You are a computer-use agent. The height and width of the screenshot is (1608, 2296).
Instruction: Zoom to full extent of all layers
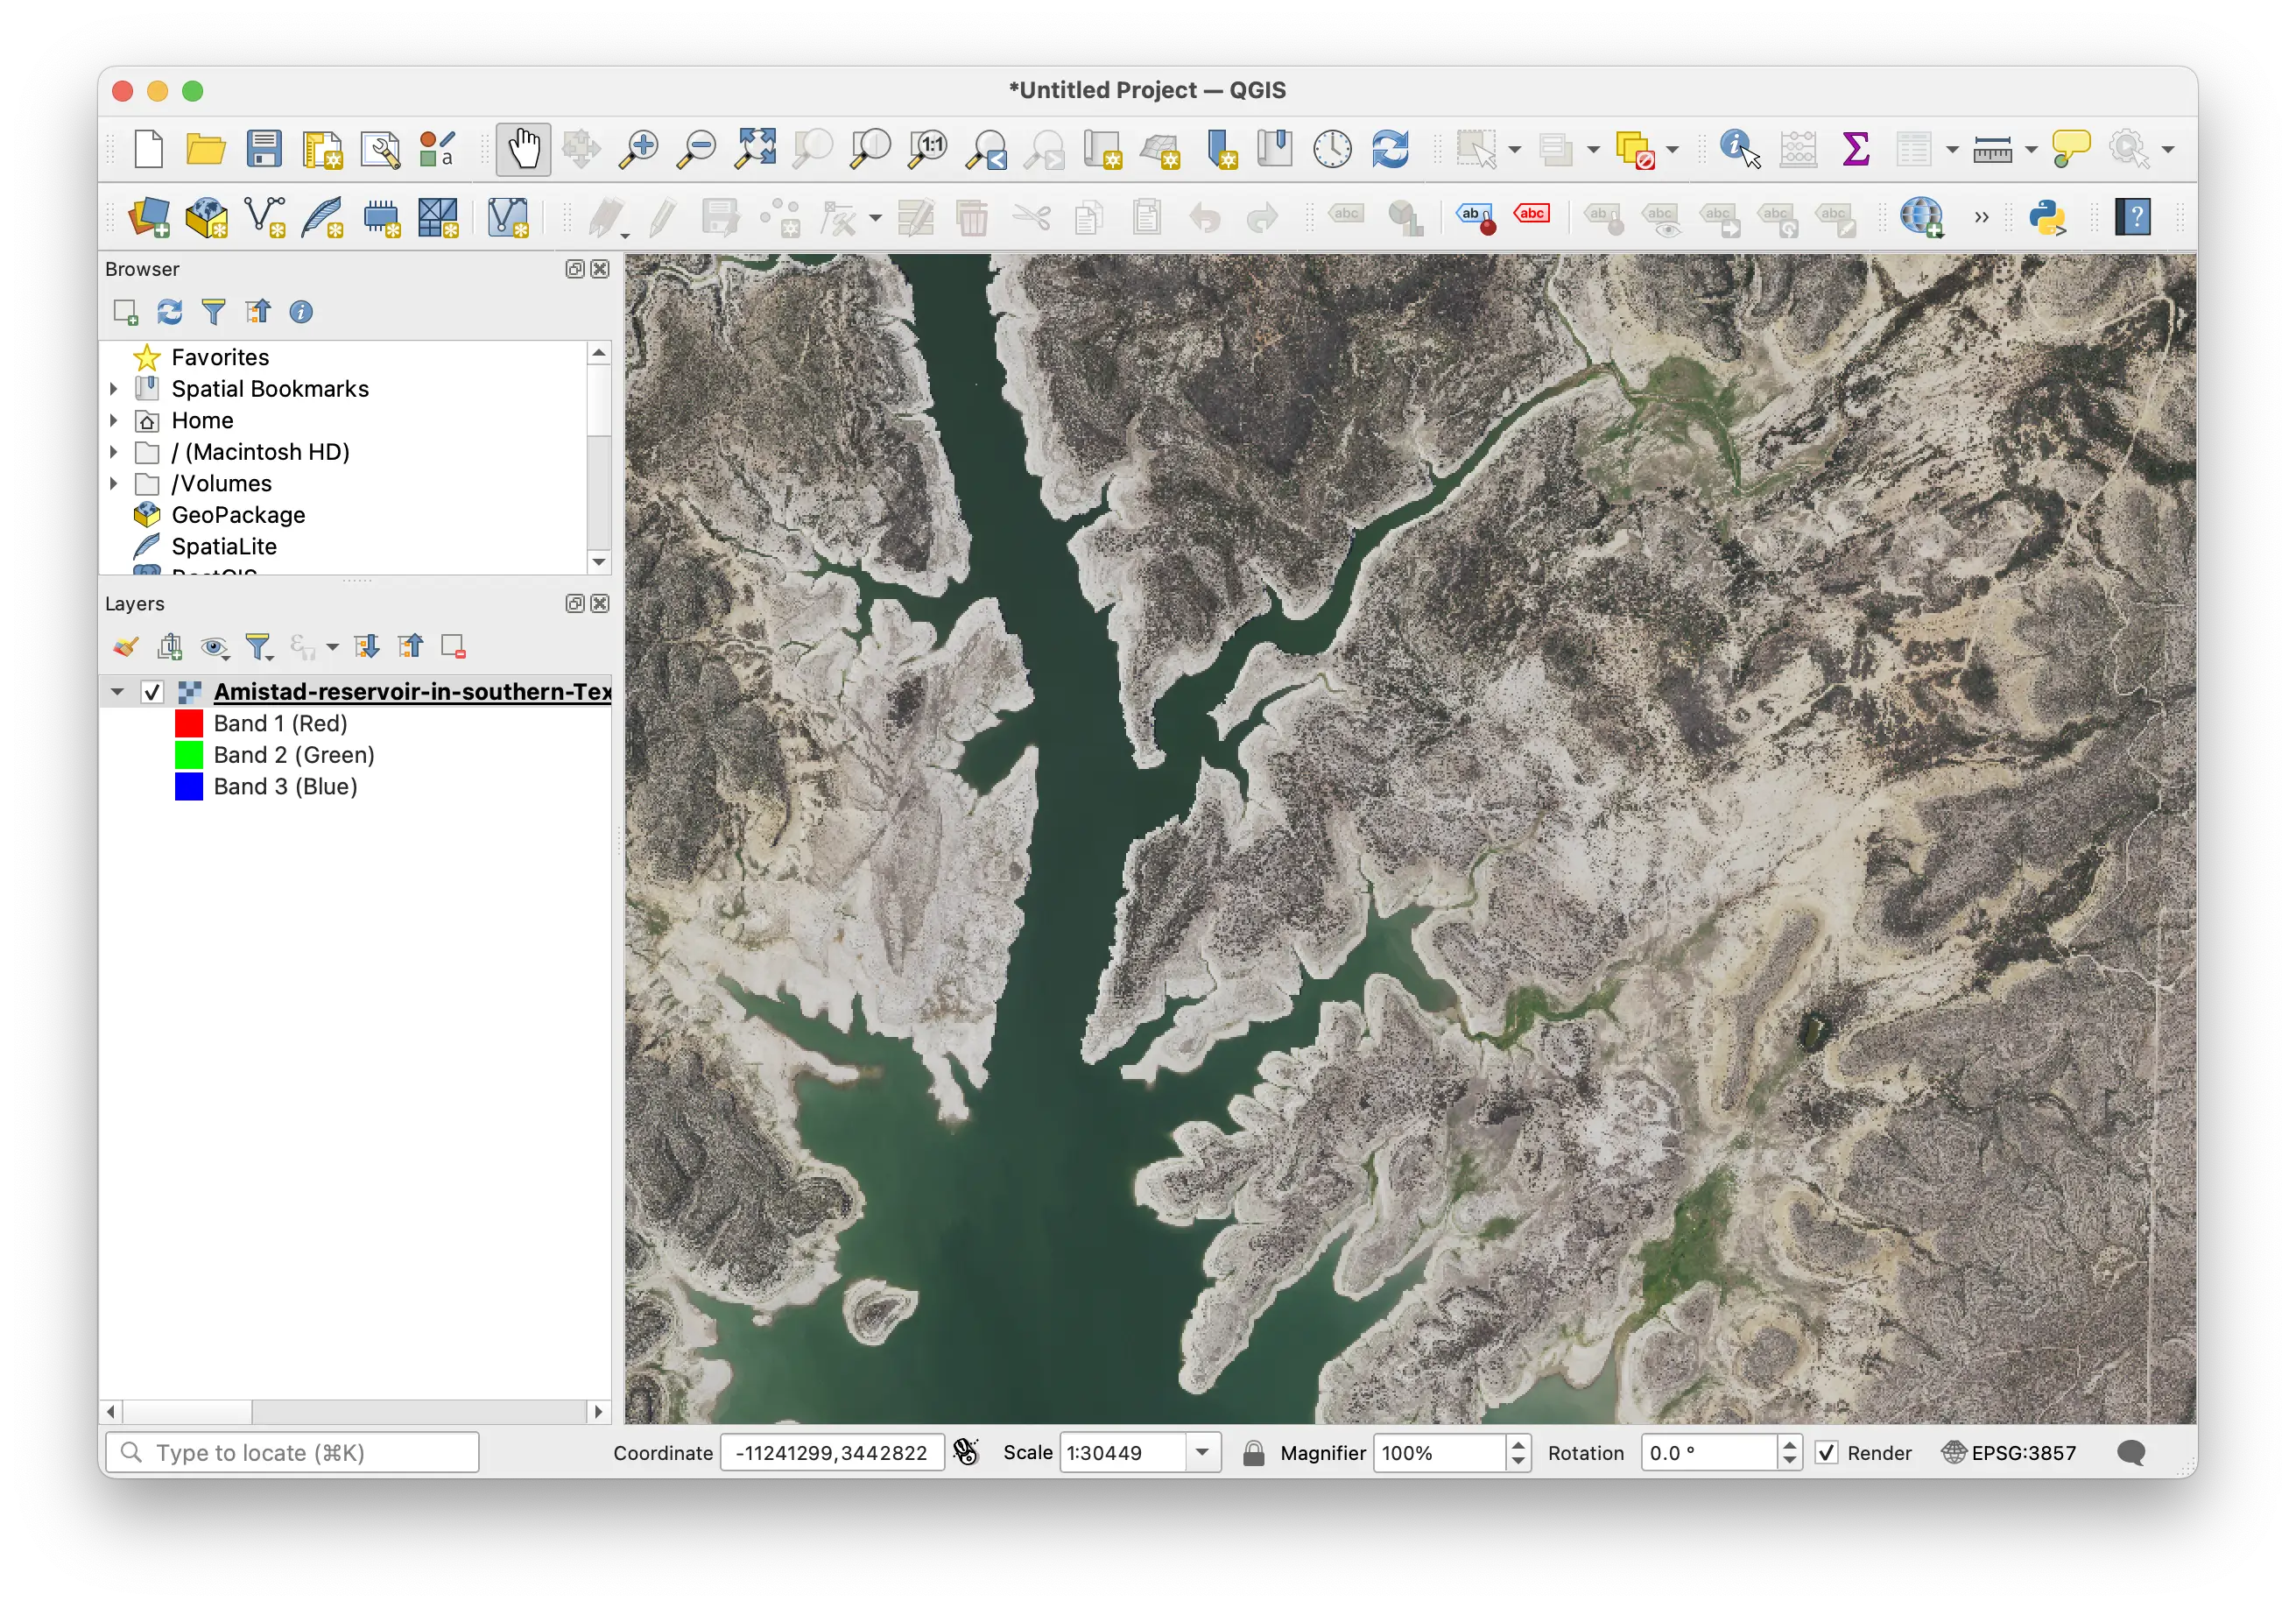click(755, 150)
